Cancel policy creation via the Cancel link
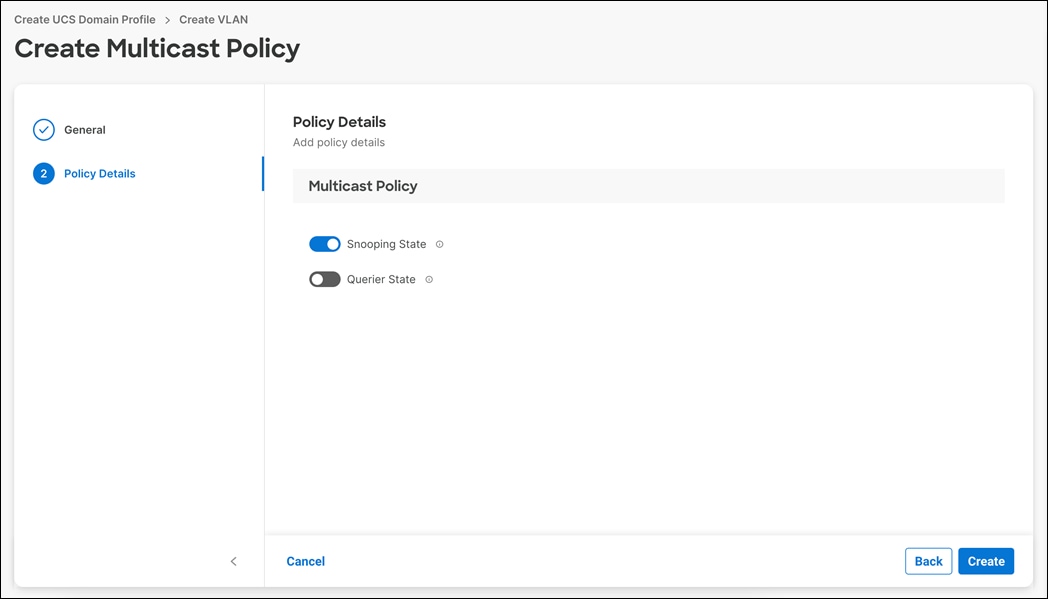This screenshot has width=1048, height=599. 305,561
